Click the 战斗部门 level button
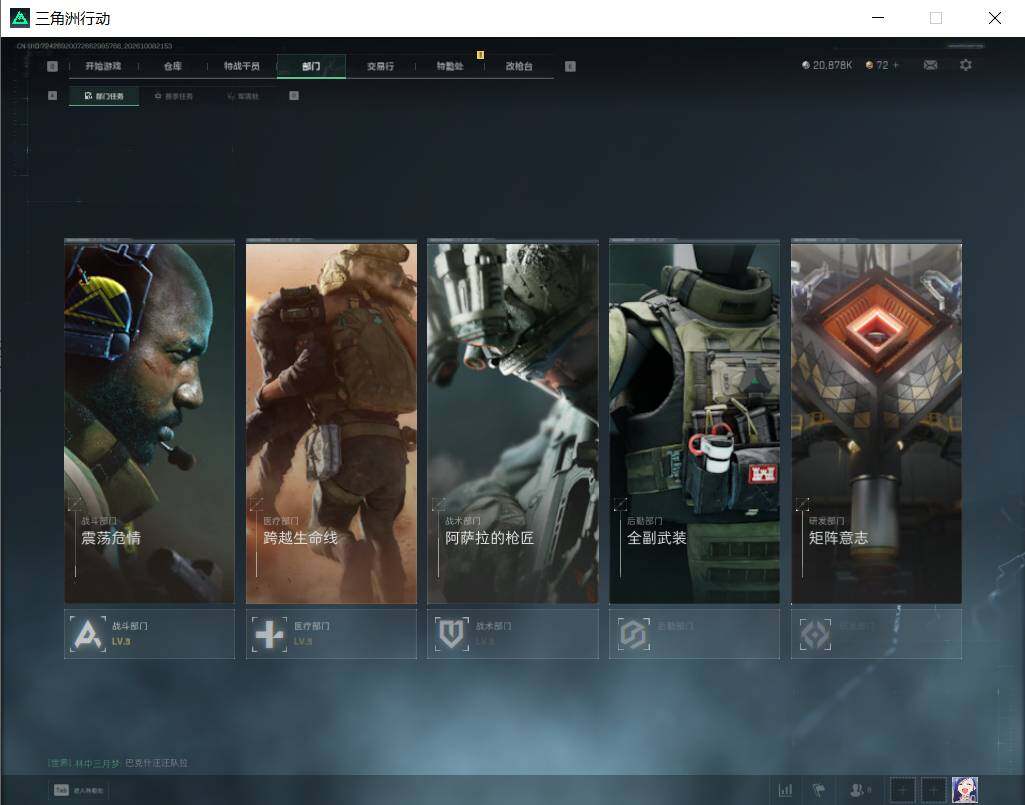Screen dimensions: 1025x805 150,634
